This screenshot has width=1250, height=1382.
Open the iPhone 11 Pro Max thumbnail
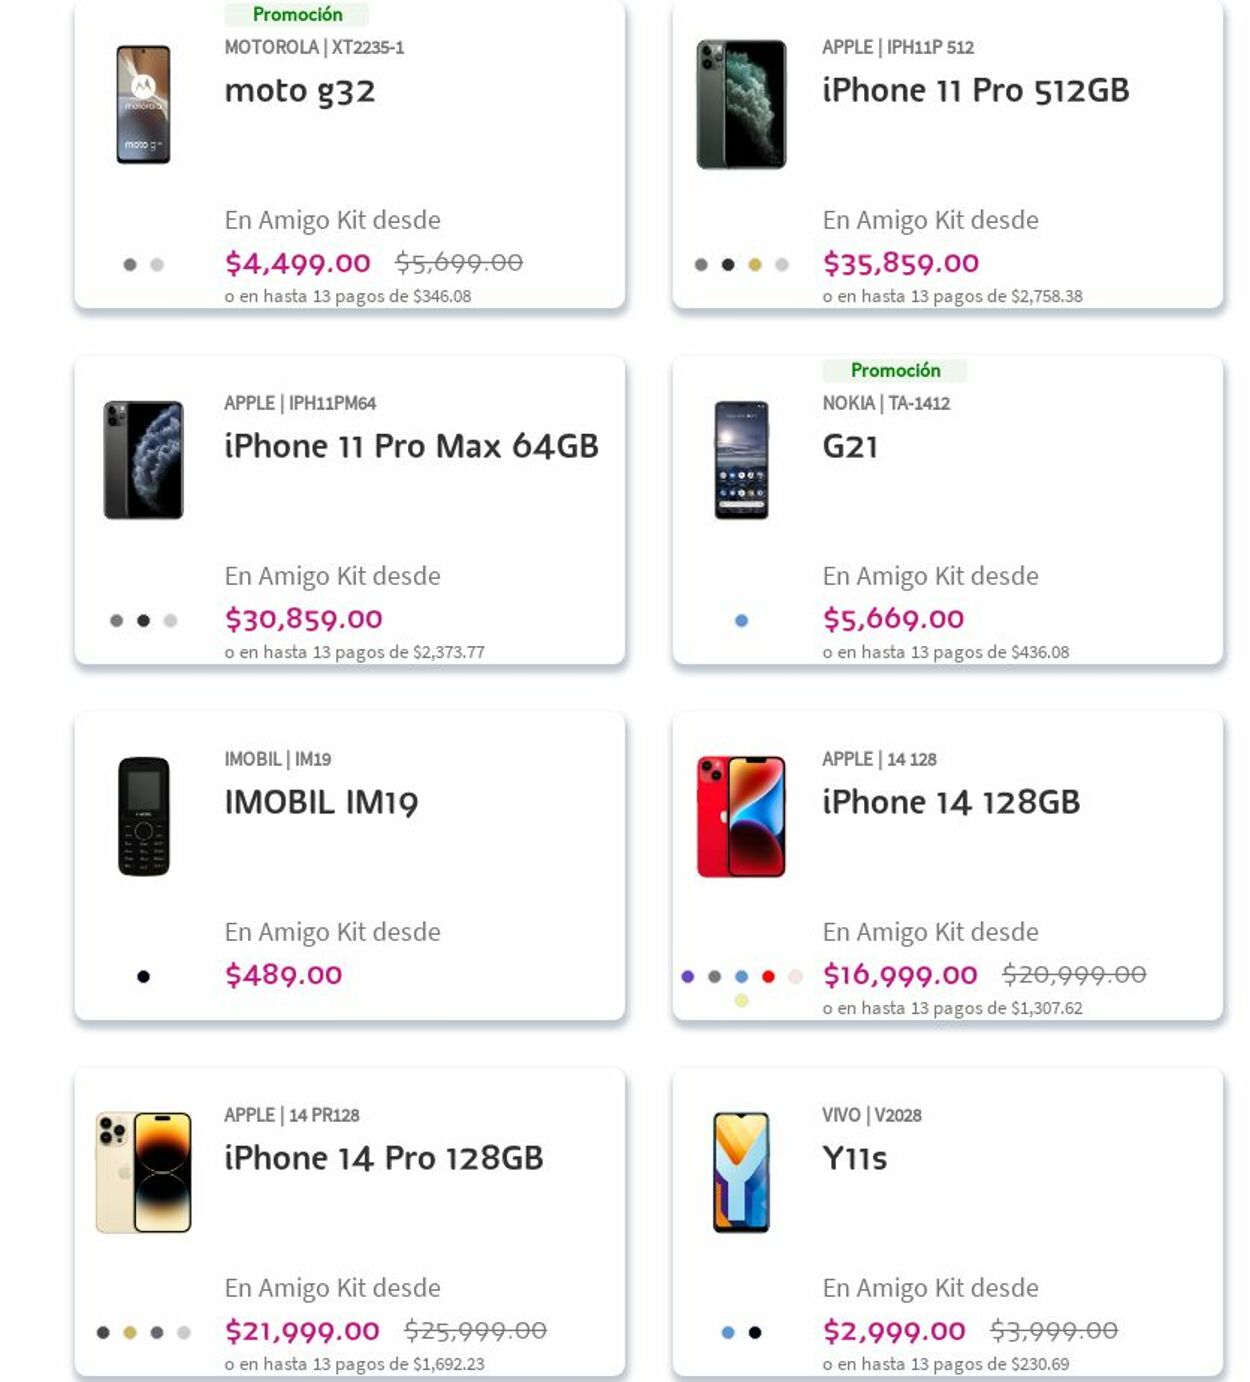[143, 460]
